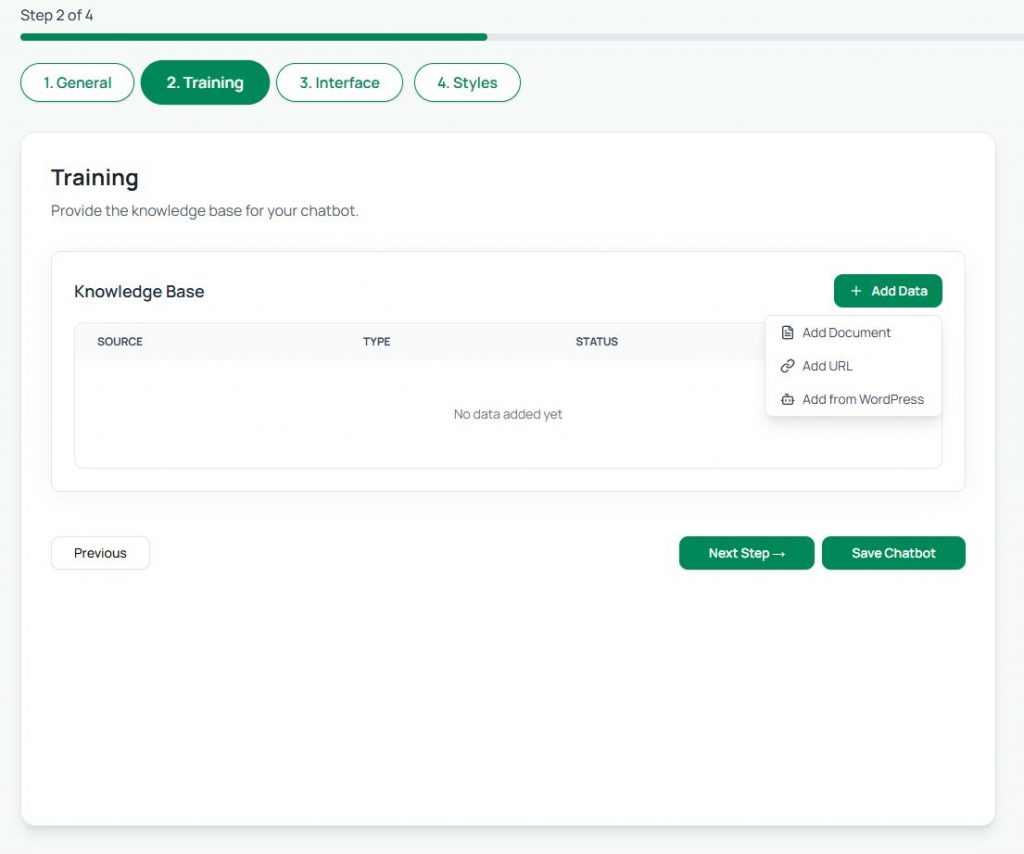1024x854 pixels.
Task: Open the 4. Styles tab
Action: click(x=467, y=82)
